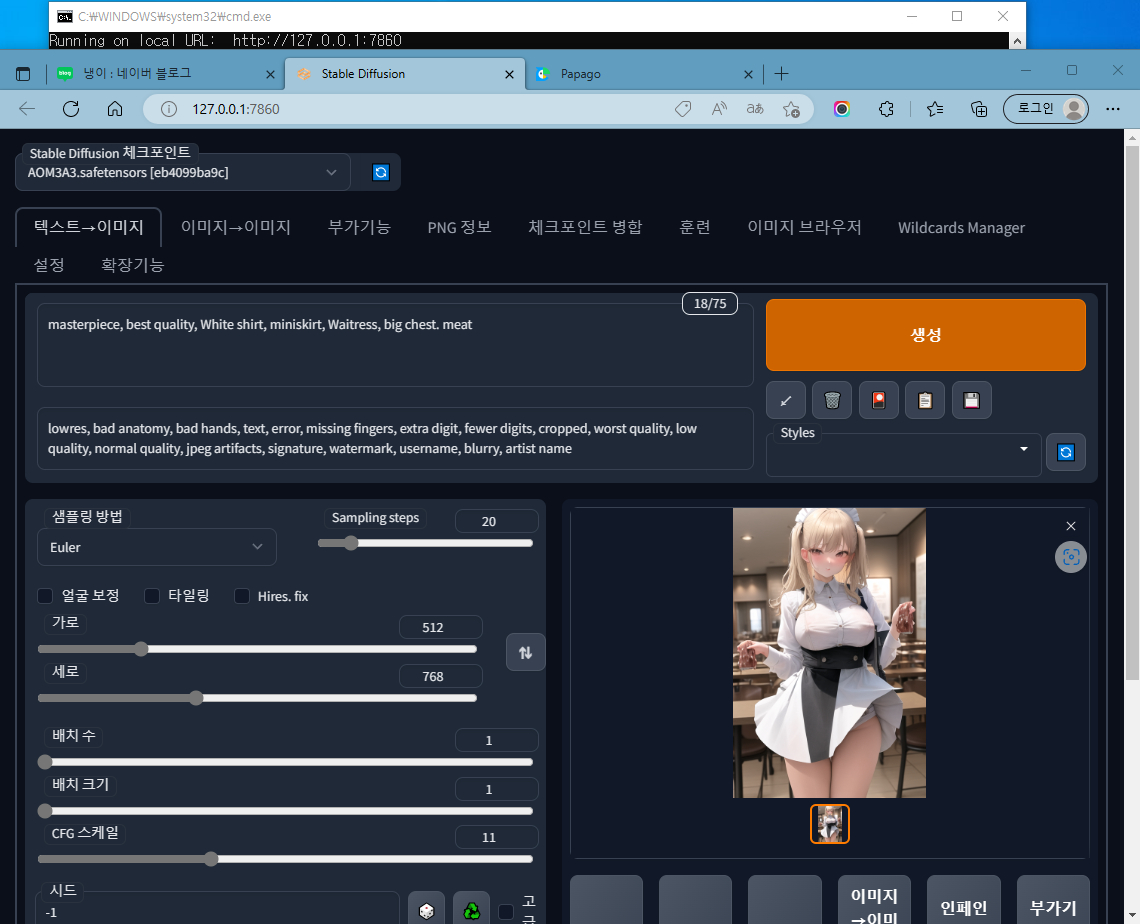Randomize seed with dice icon
1140x924 pixels.
pyautogui.click(x=427, y=910)
